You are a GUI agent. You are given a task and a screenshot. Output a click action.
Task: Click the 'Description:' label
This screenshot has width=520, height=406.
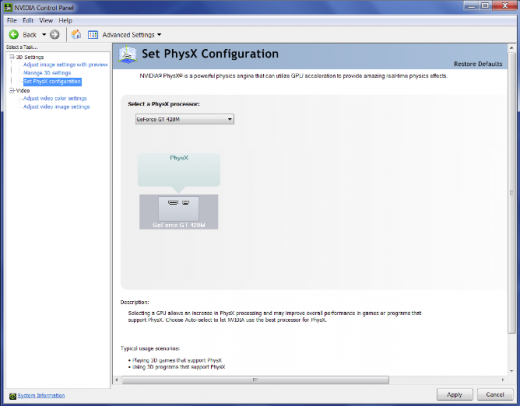tap(135, 302)
